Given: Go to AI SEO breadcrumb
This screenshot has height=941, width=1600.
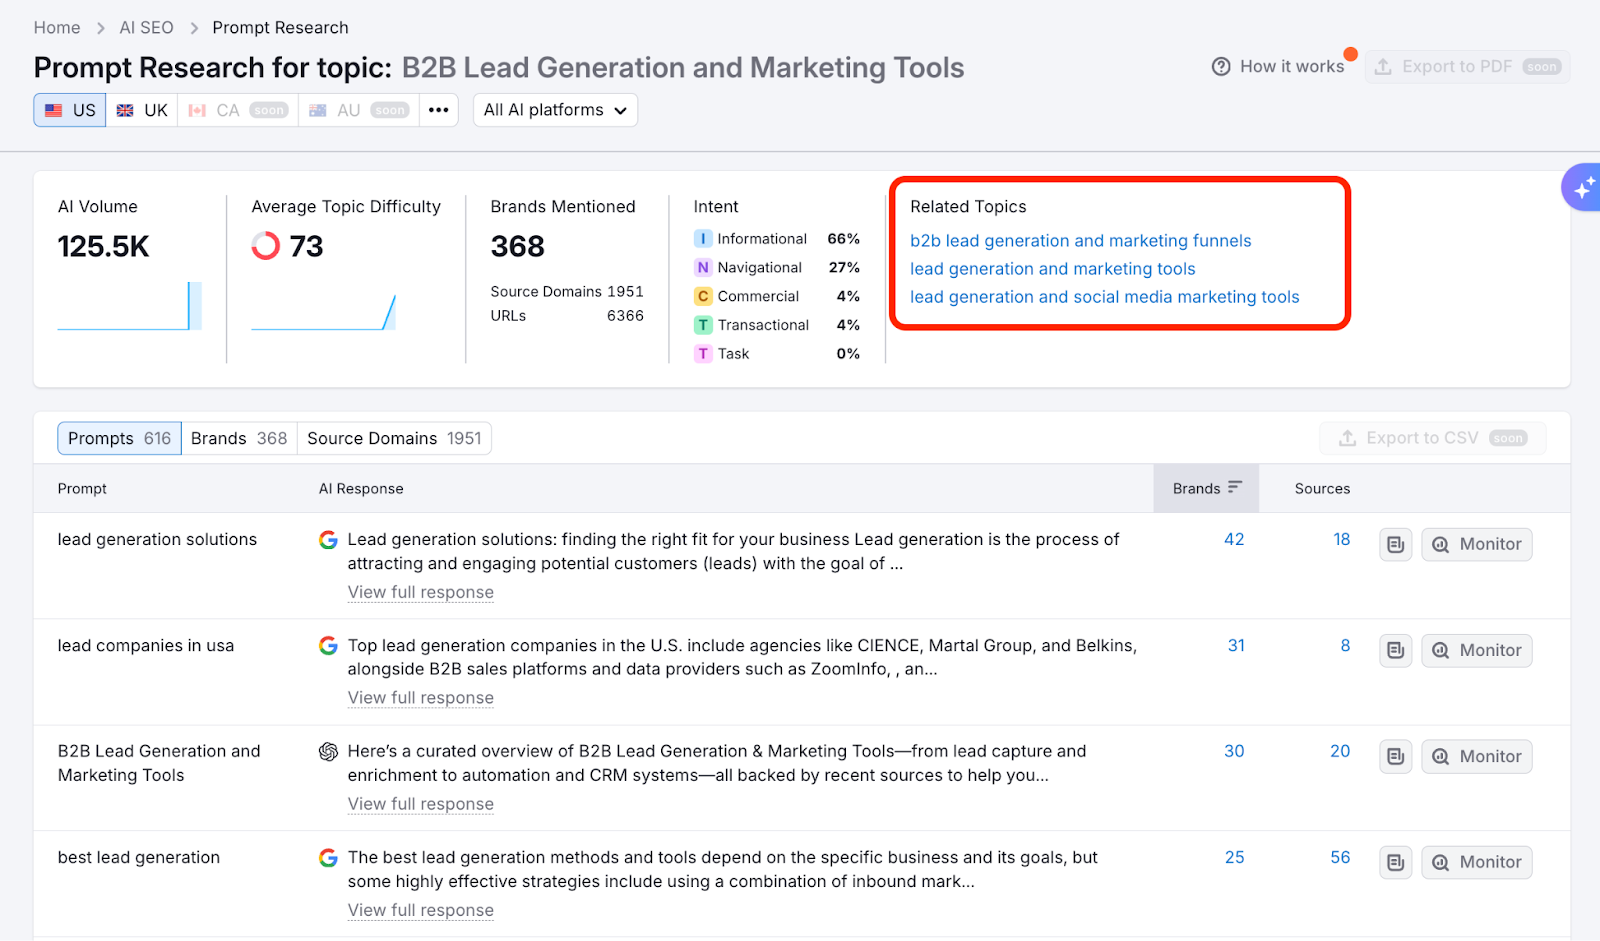Looking at the screenshot, I should click(x=146, y=28).
